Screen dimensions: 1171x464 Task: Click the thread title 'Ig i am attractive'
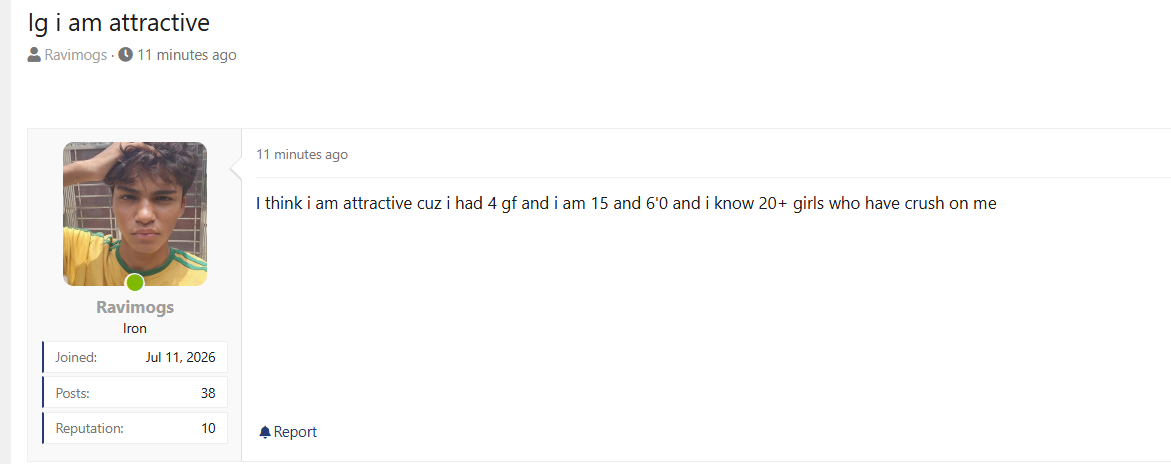tap(119, 22)
